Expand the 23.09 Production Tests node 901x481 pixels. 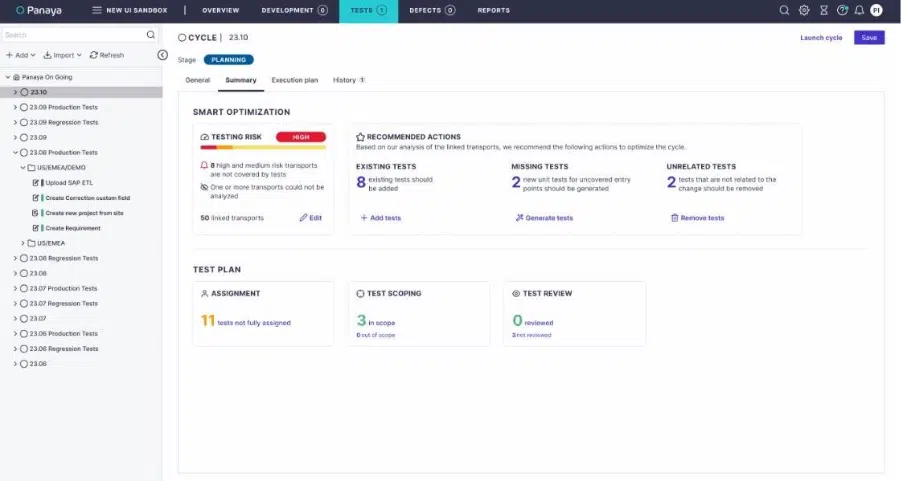click(x=15, y=107)
